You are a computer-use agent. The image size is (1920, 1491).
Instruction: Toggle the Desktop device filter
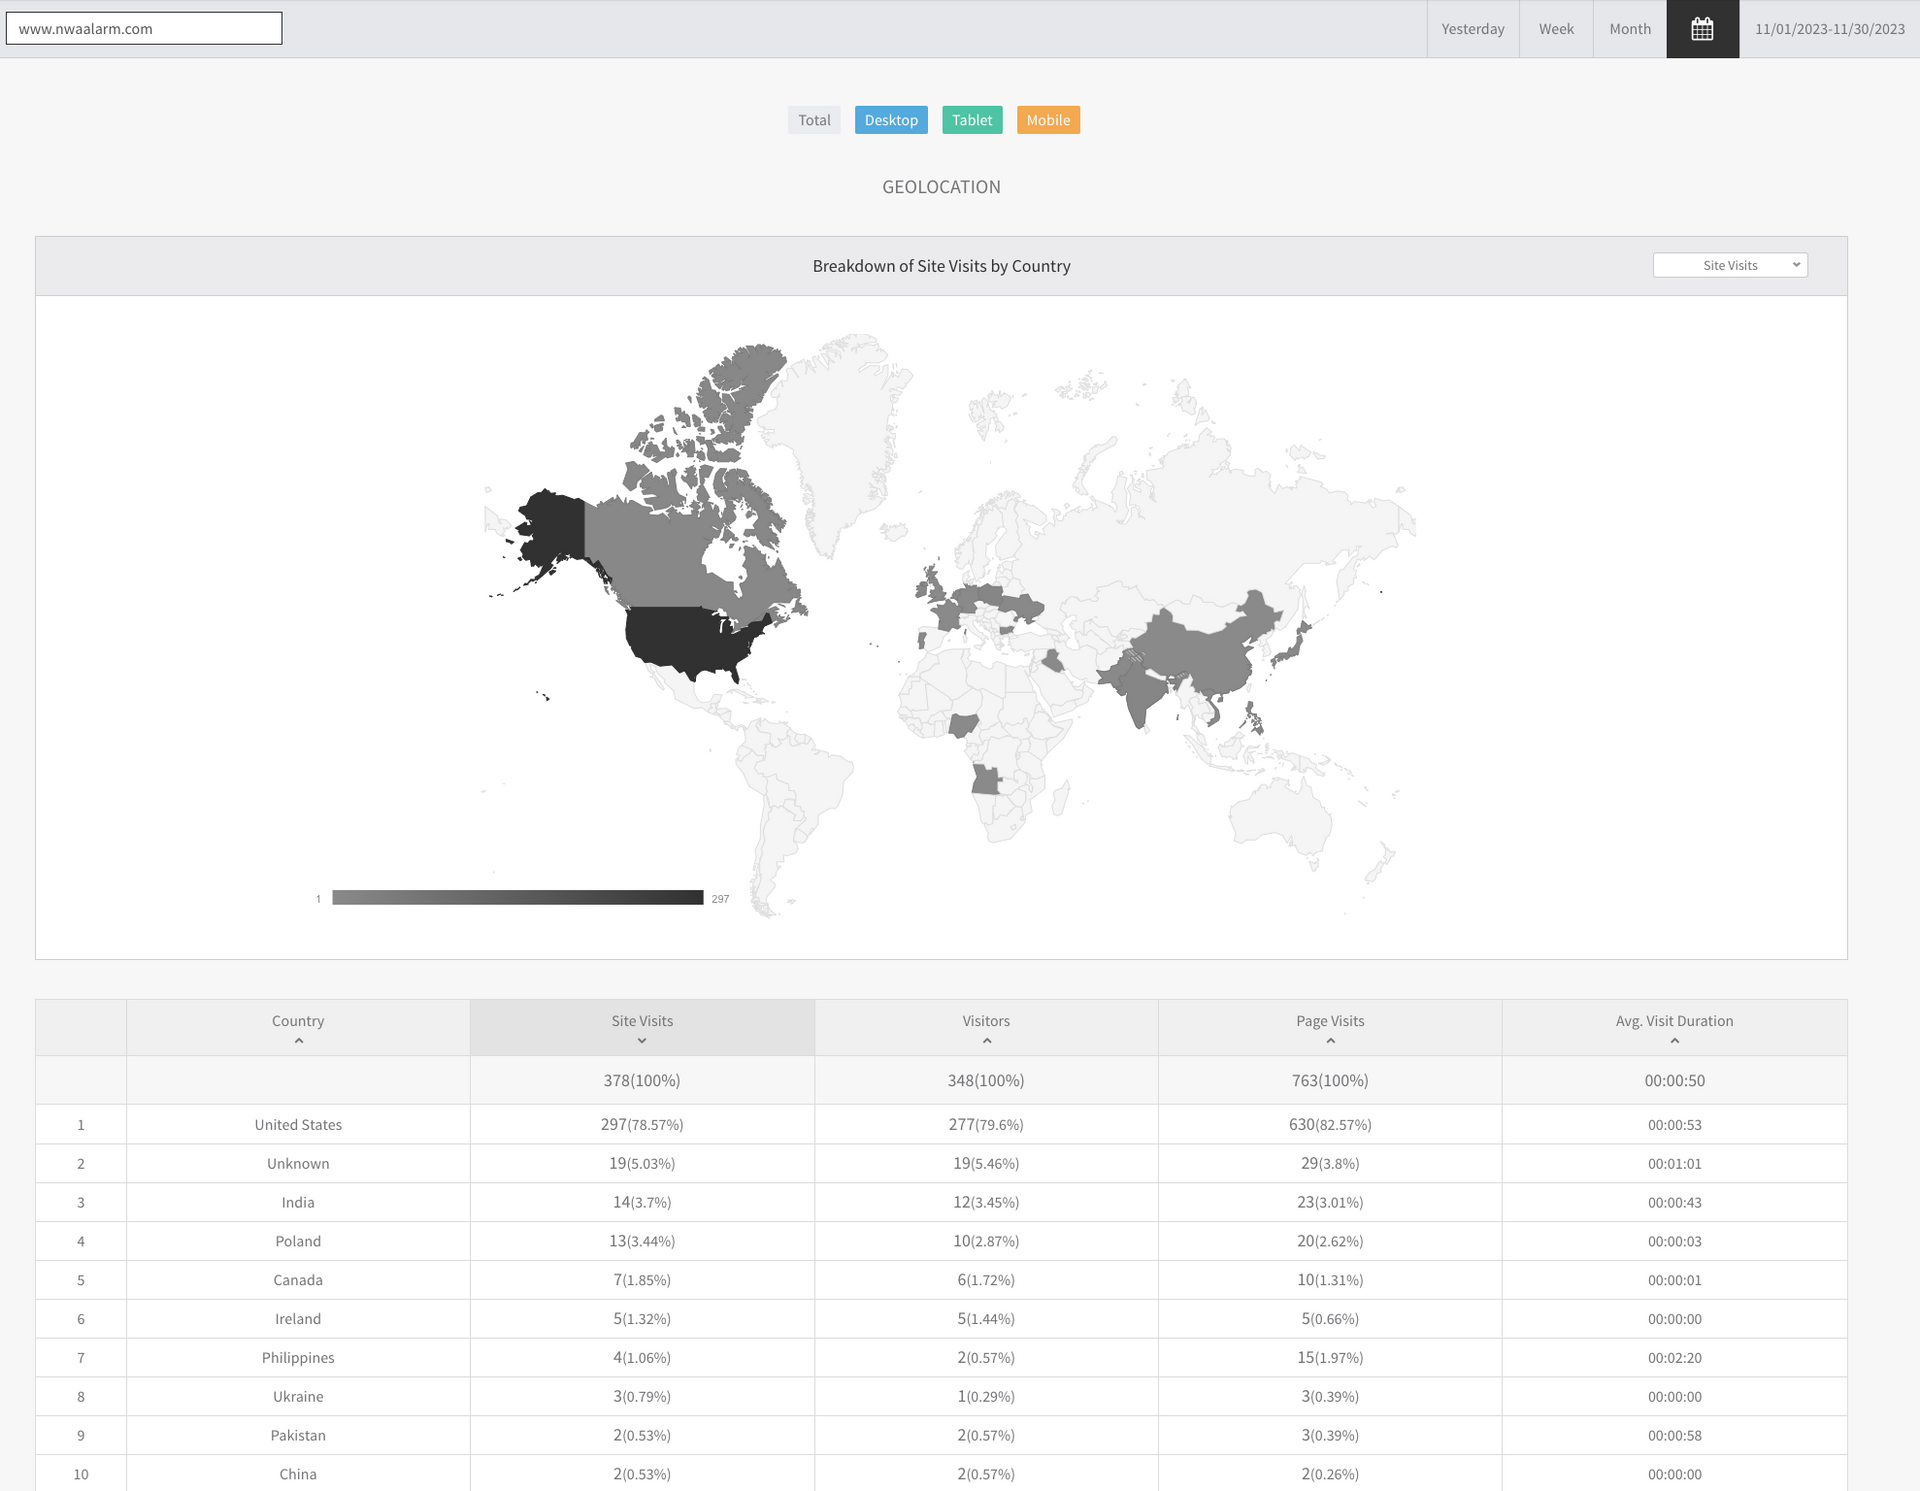point(891,120)
